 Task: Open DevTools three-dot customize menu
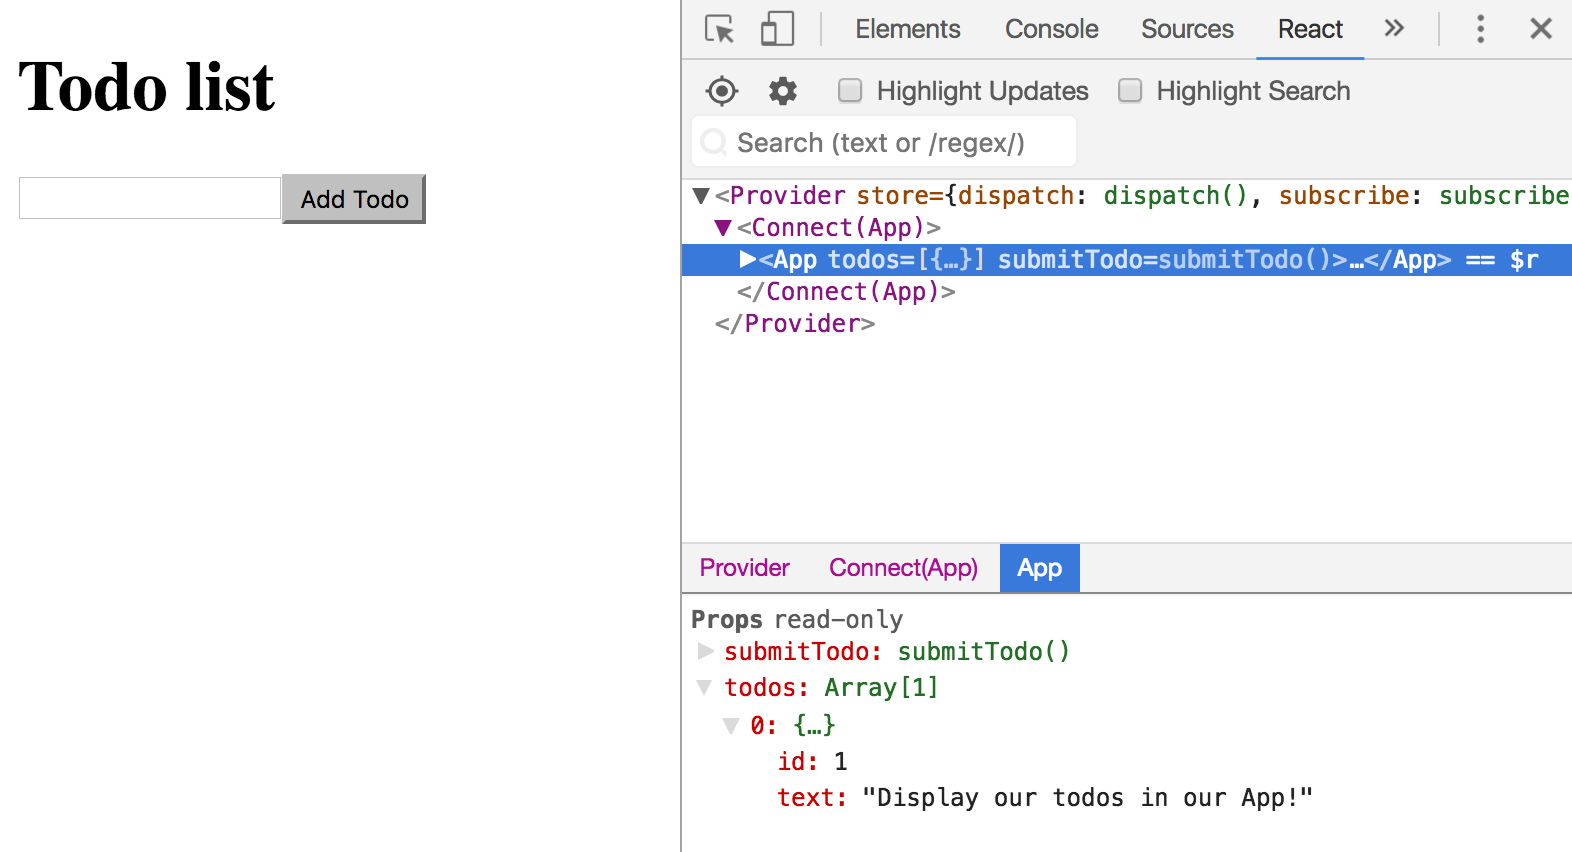[1480, 29]
